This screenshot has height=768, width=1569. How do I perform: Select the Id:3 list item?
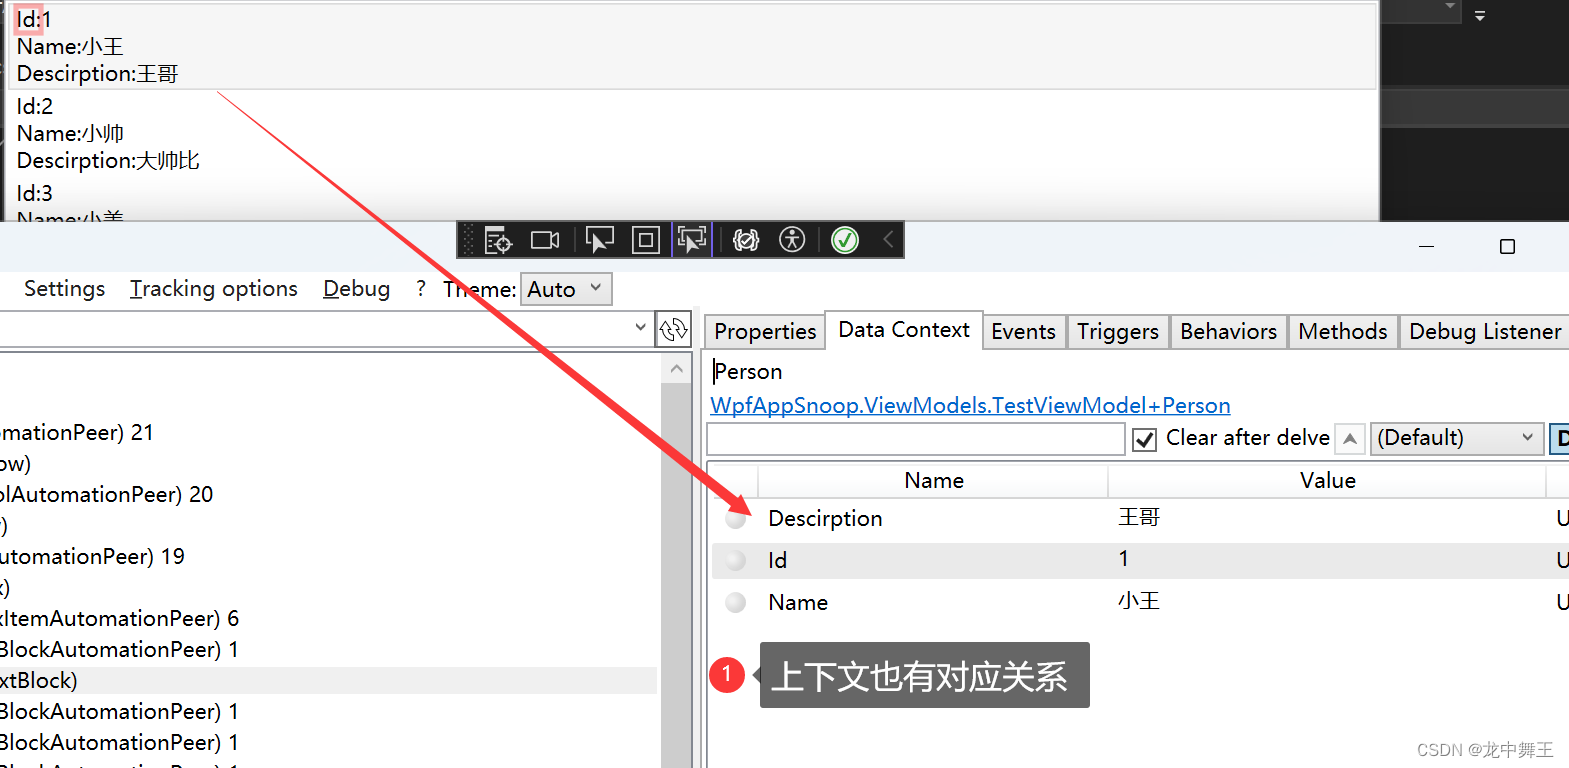coord(34,193)
